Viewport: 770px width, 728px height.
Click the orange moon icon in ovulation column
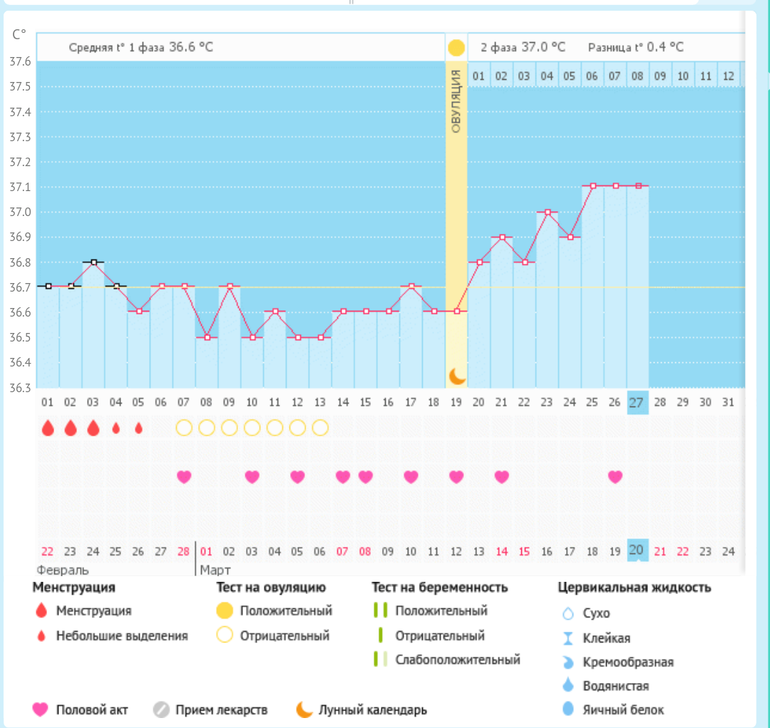coord(456,376)
